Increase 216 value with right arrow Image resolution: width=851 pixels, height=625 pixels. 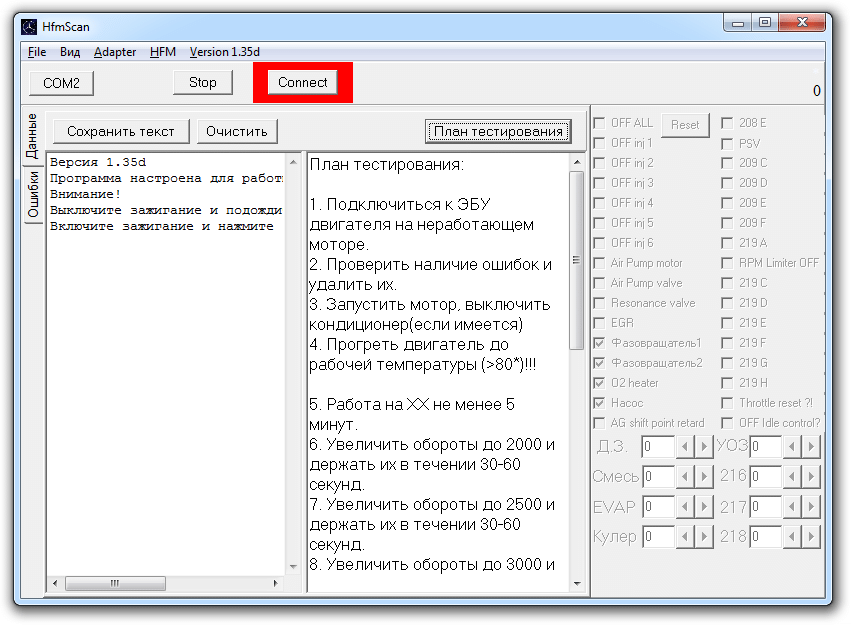click(811, 476)
